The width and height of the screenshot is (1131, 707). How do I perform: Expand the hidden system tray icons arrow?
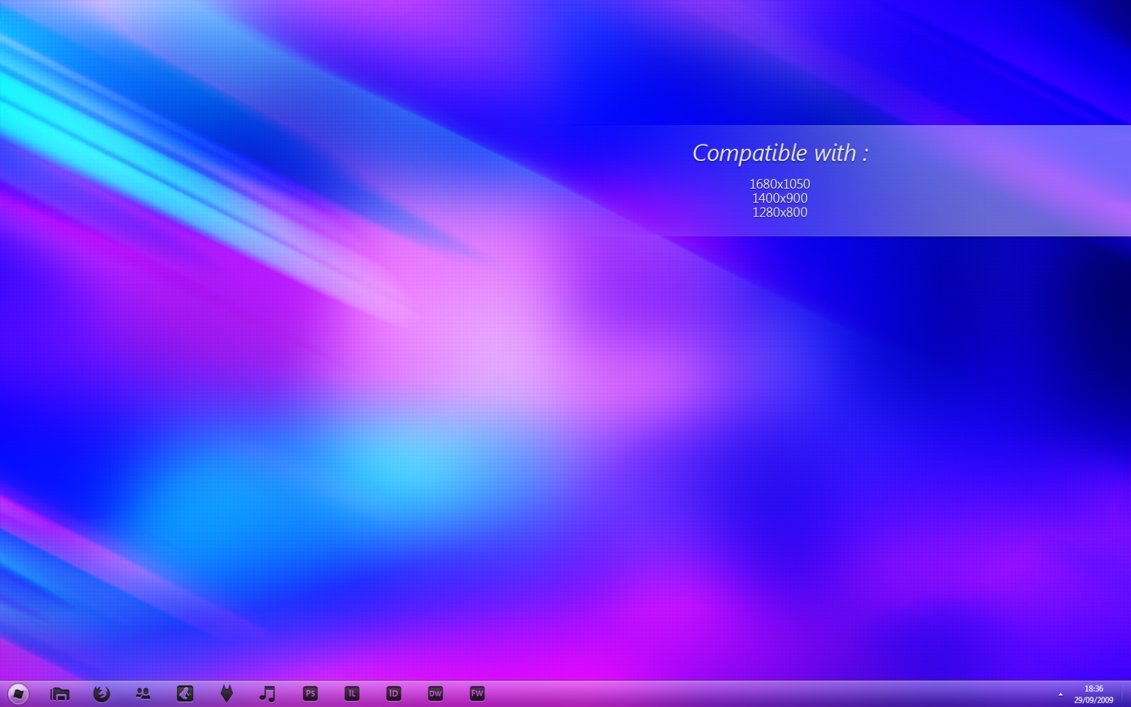coord(1060,694)
